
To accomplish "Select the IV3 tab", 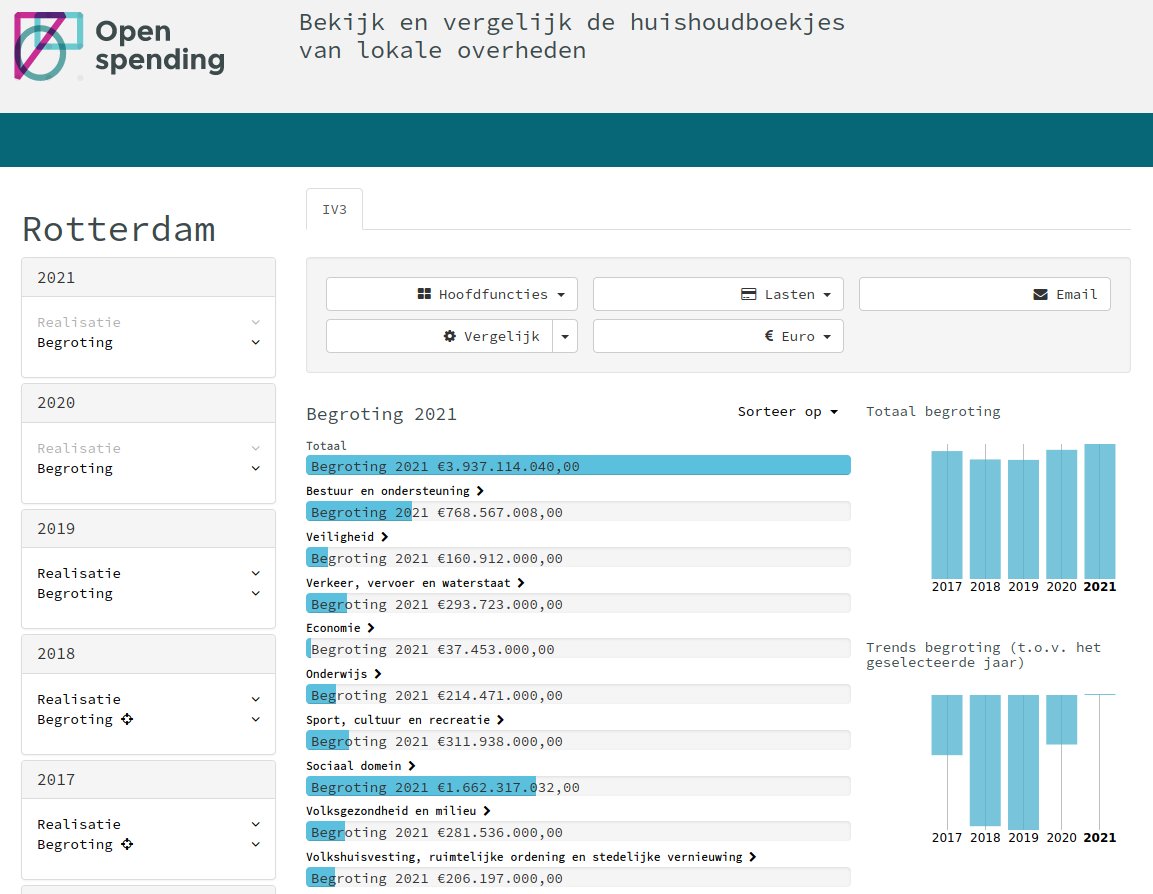I will [334, 209].
